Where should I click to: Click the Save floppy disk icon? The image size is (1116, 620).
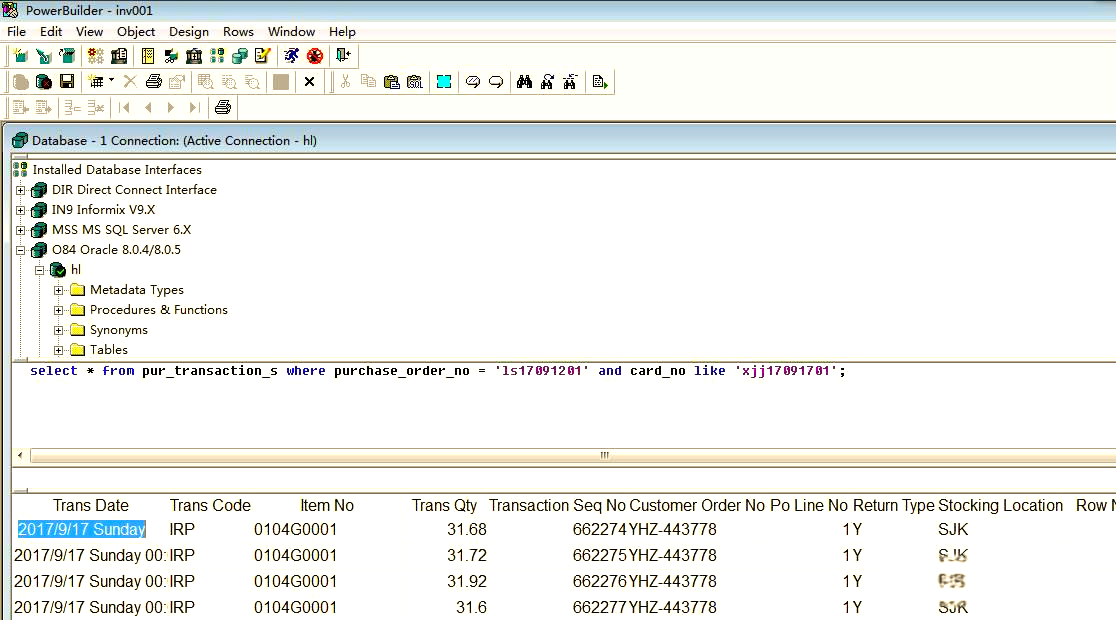67,82
